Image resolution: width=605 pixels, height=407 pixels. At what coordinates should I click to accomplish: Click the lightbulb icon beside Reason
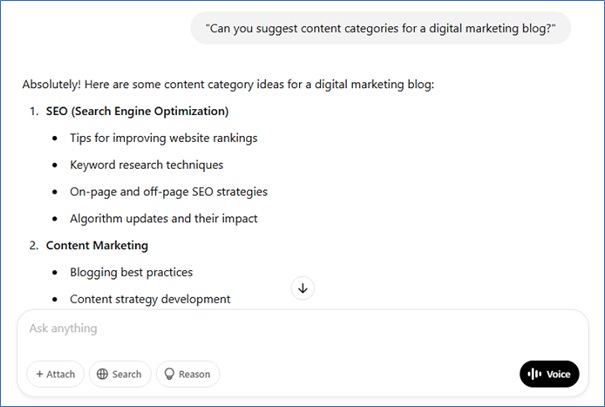pyautogui.click(x=169, y=374)
